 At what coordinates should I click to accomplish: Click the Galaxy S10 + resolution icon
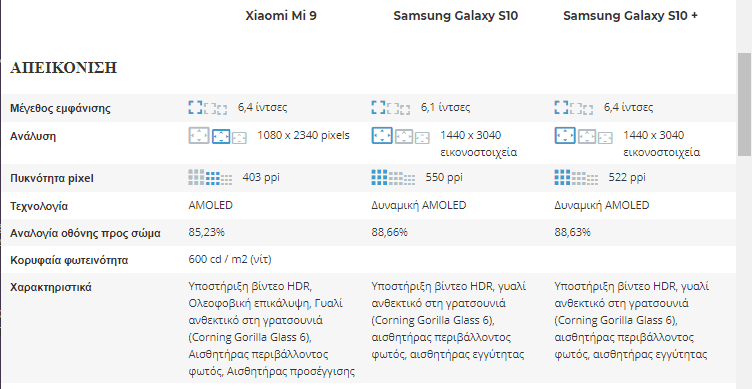[584, 136]
